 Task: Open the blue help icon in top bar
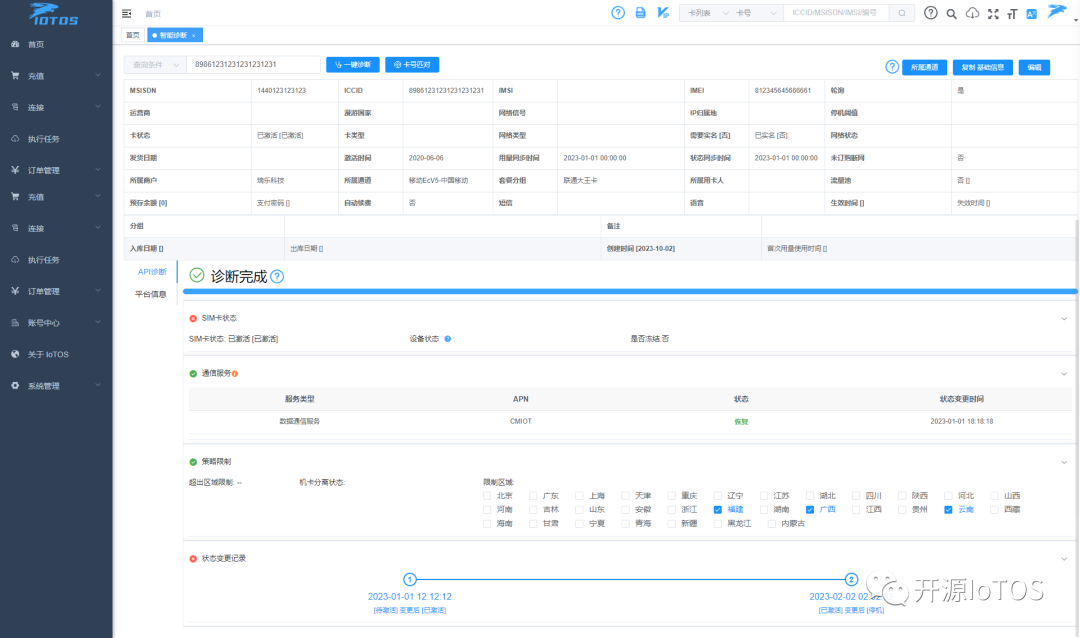[x=618, y=12]
